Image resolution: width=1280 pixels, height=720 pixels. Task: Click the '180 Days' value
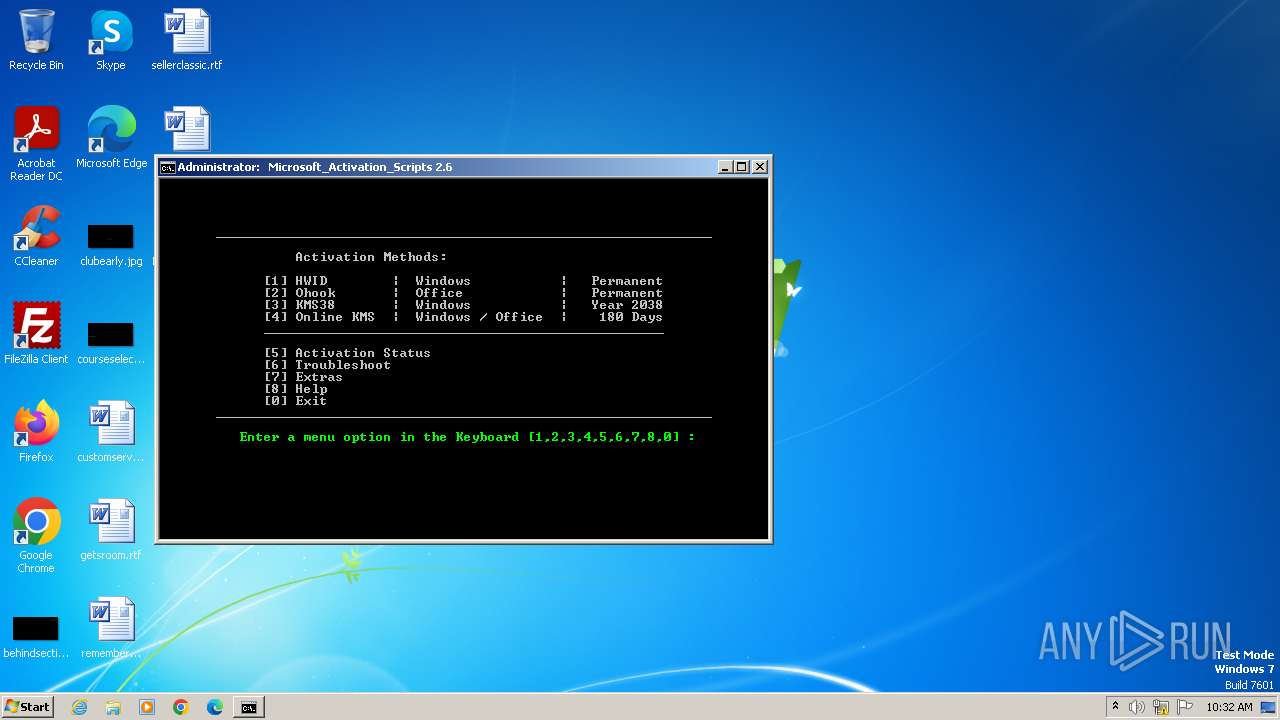631,317
